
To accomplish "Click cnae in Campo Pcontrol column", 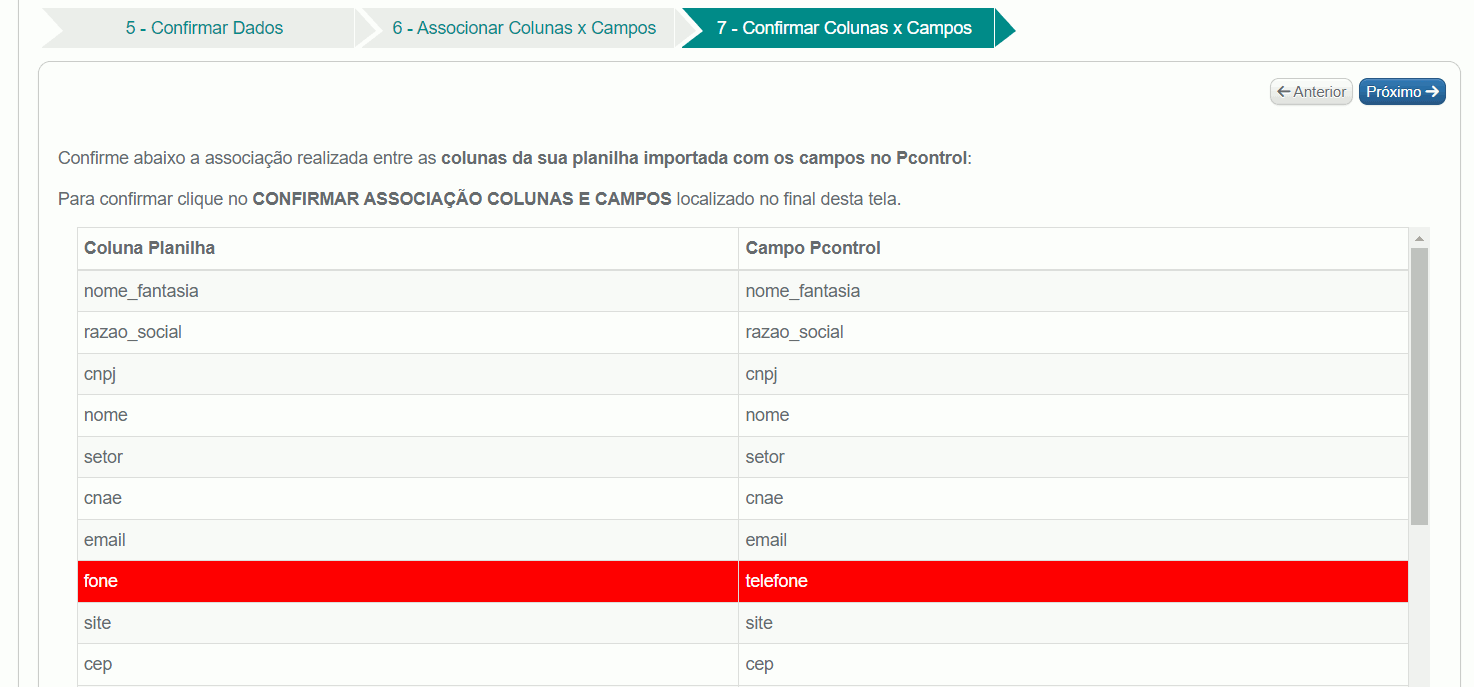I will pyautogui.click(x=1074, y=498).
